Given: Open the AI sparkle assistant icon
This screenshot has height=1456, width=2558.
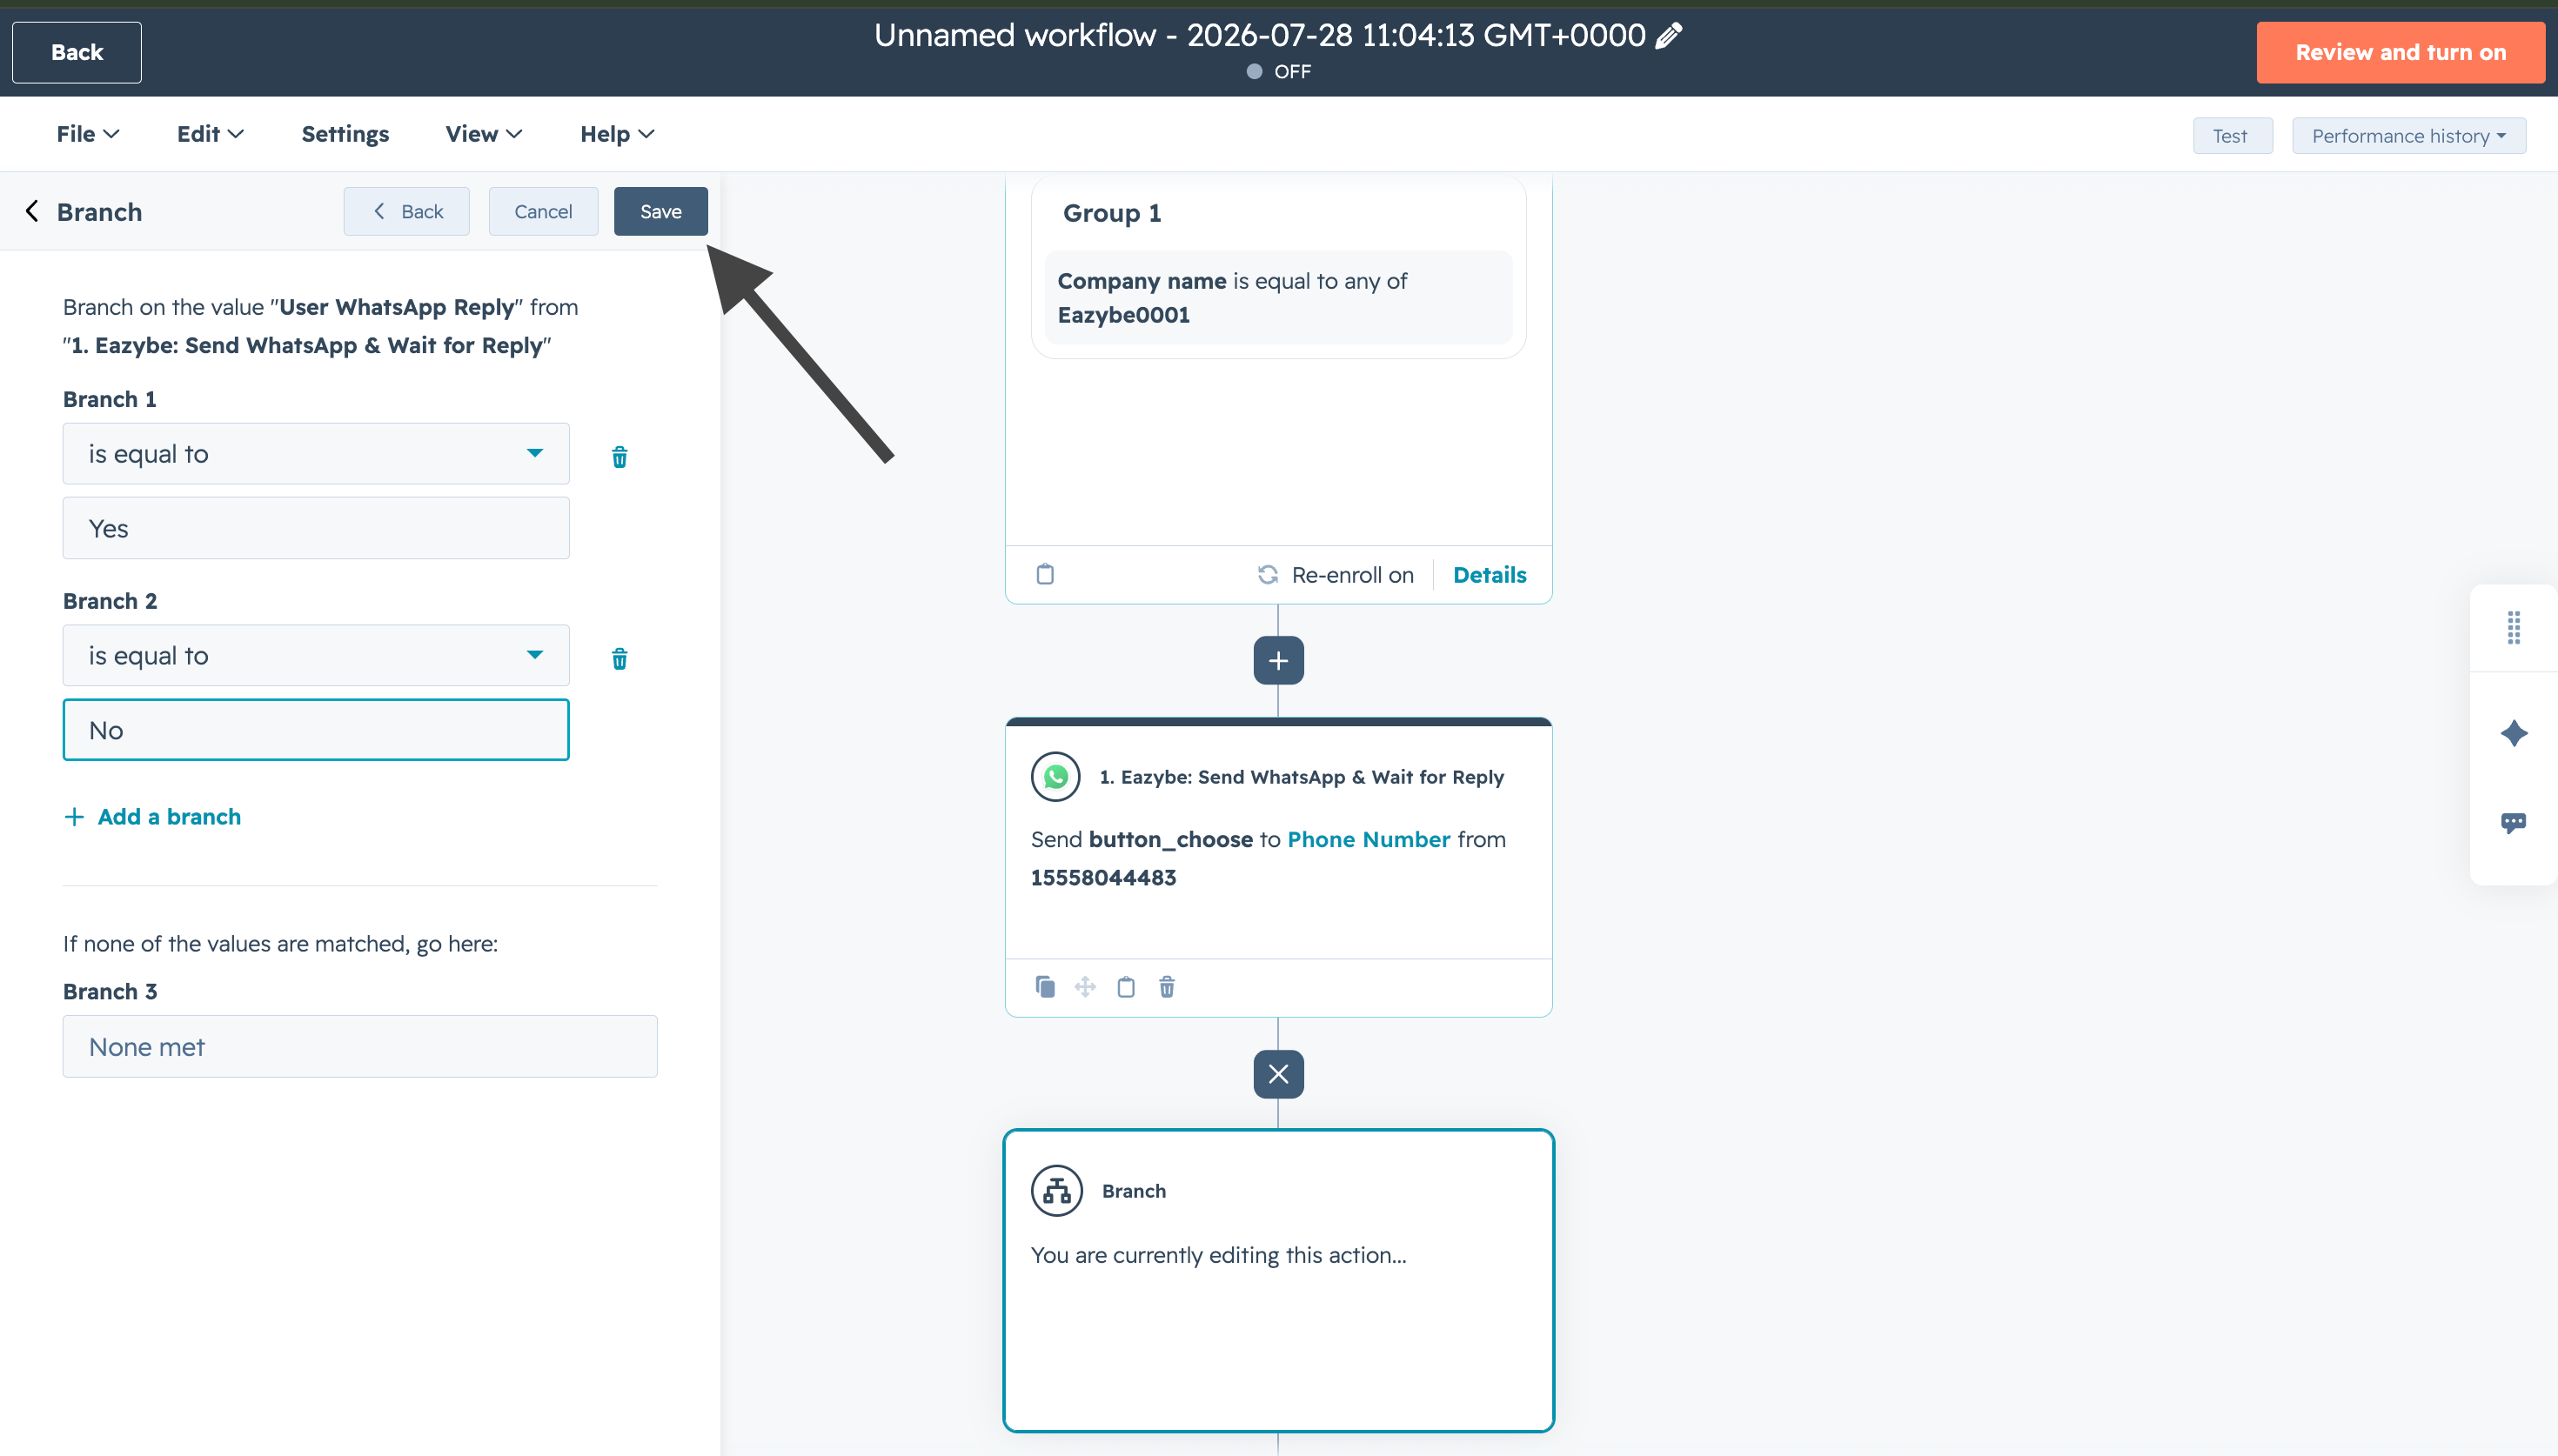Looking at the screenshot, I should click(2513, 733).
